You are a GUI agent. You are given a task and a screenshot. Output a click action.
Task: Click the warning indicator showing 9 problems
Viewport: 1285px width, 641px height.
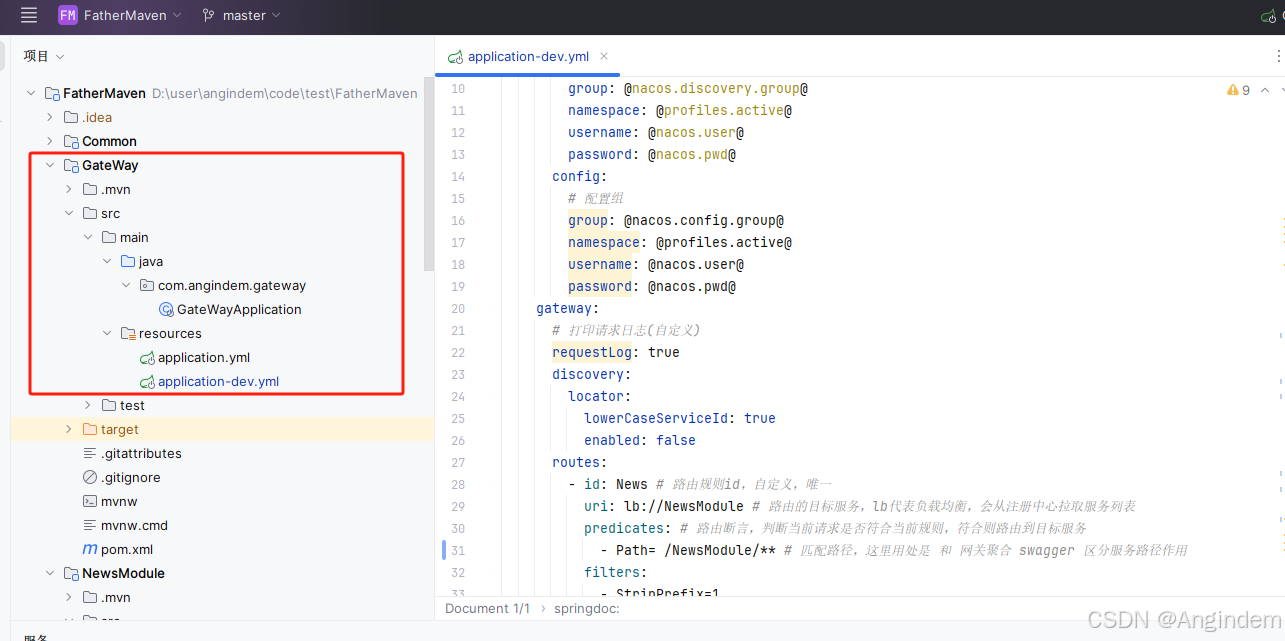[x=1239, y=90]
